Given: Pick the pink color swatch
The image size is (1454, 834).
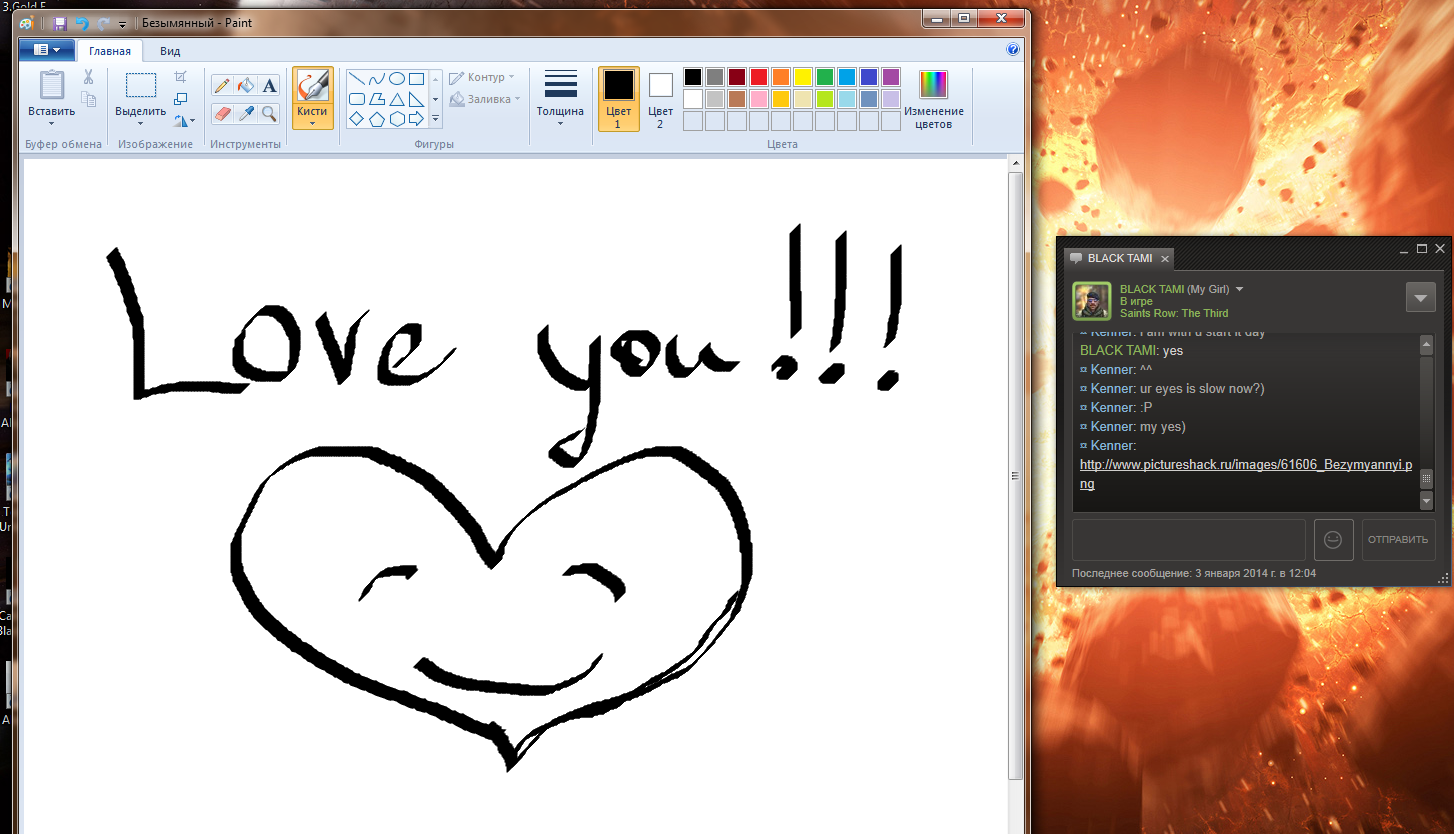Looking at the screenshot, I should [759, 99].
